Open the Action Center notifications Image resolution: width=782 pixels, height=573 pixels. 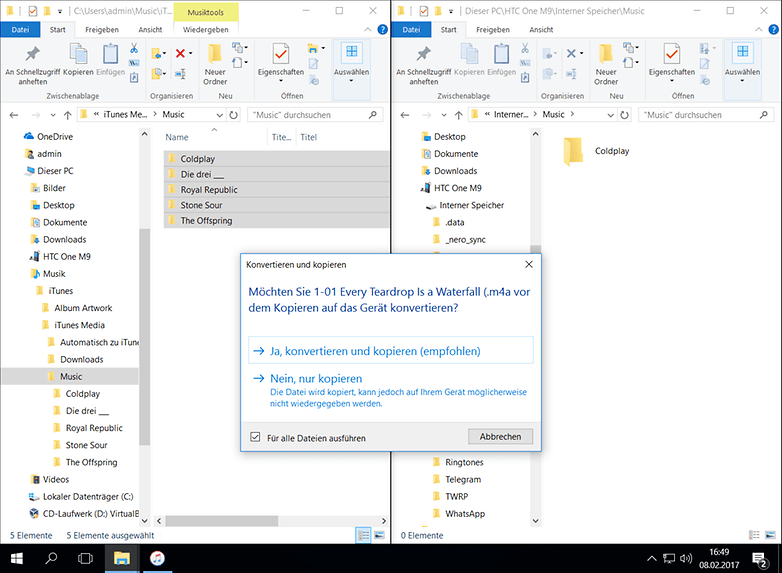[x=760, y=559]
